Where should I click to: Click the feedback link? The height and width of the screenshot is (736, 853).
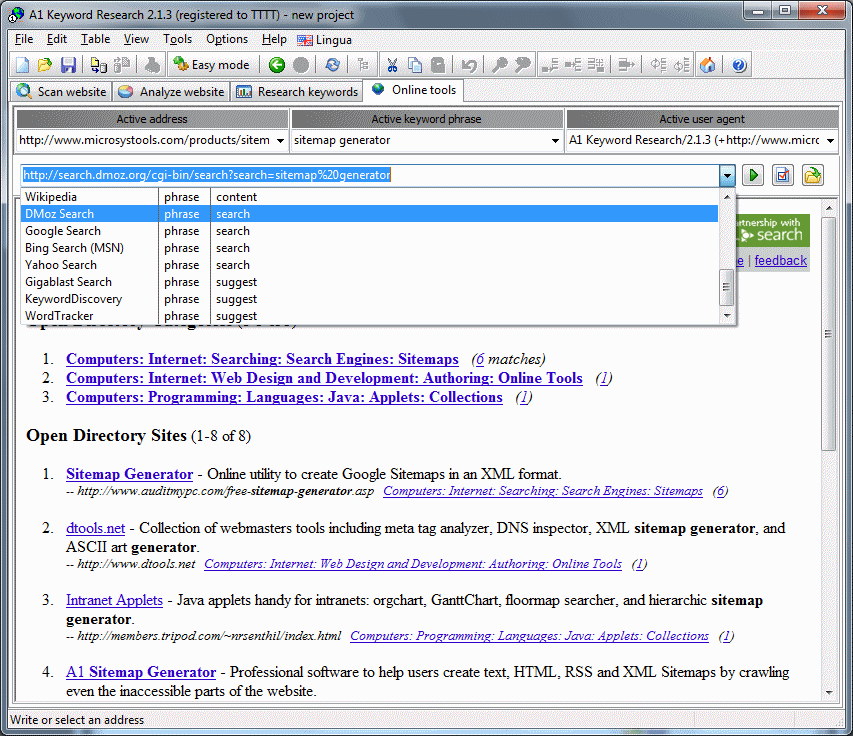pyautogui.click(x=780, y=260)
